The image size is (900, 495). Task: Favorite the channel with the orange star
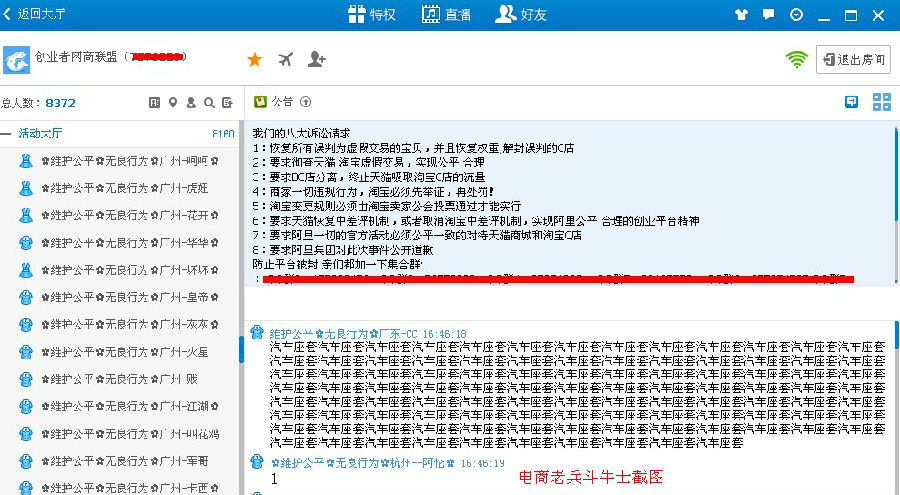(x=254, y=59)
